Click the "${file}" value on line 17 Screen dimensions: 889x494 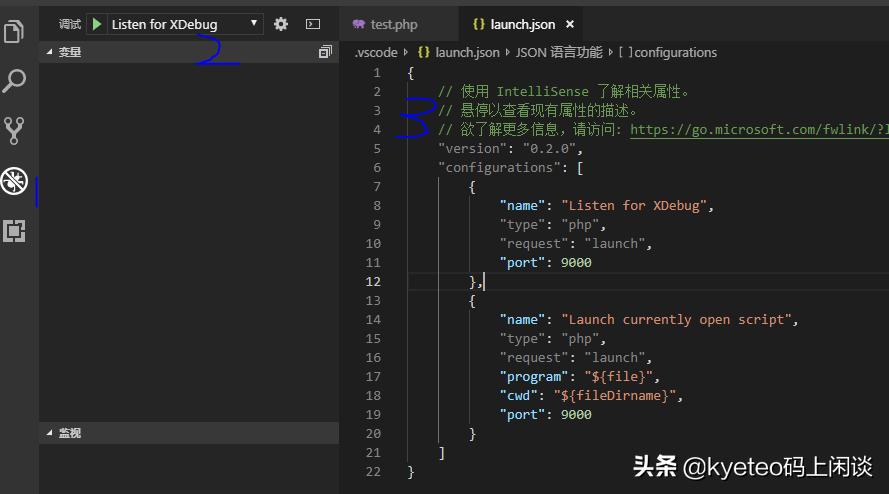tap(619, 377)
